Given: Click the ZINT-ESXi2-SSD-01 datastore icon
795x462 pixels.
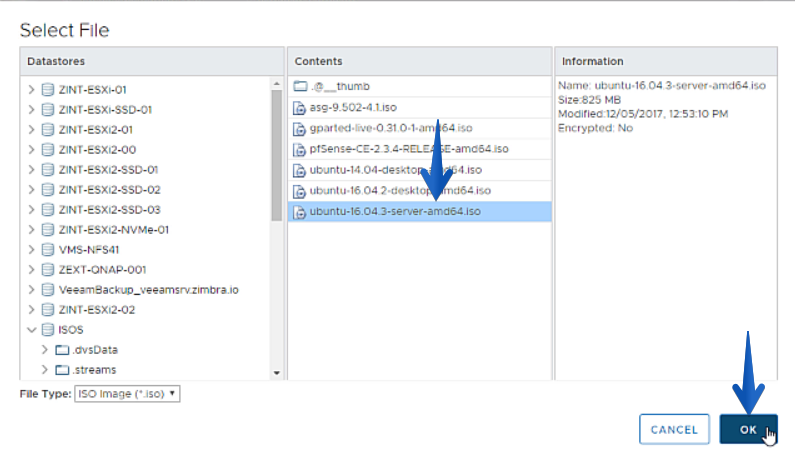Looking at the screenshot, I should point(48,170).
